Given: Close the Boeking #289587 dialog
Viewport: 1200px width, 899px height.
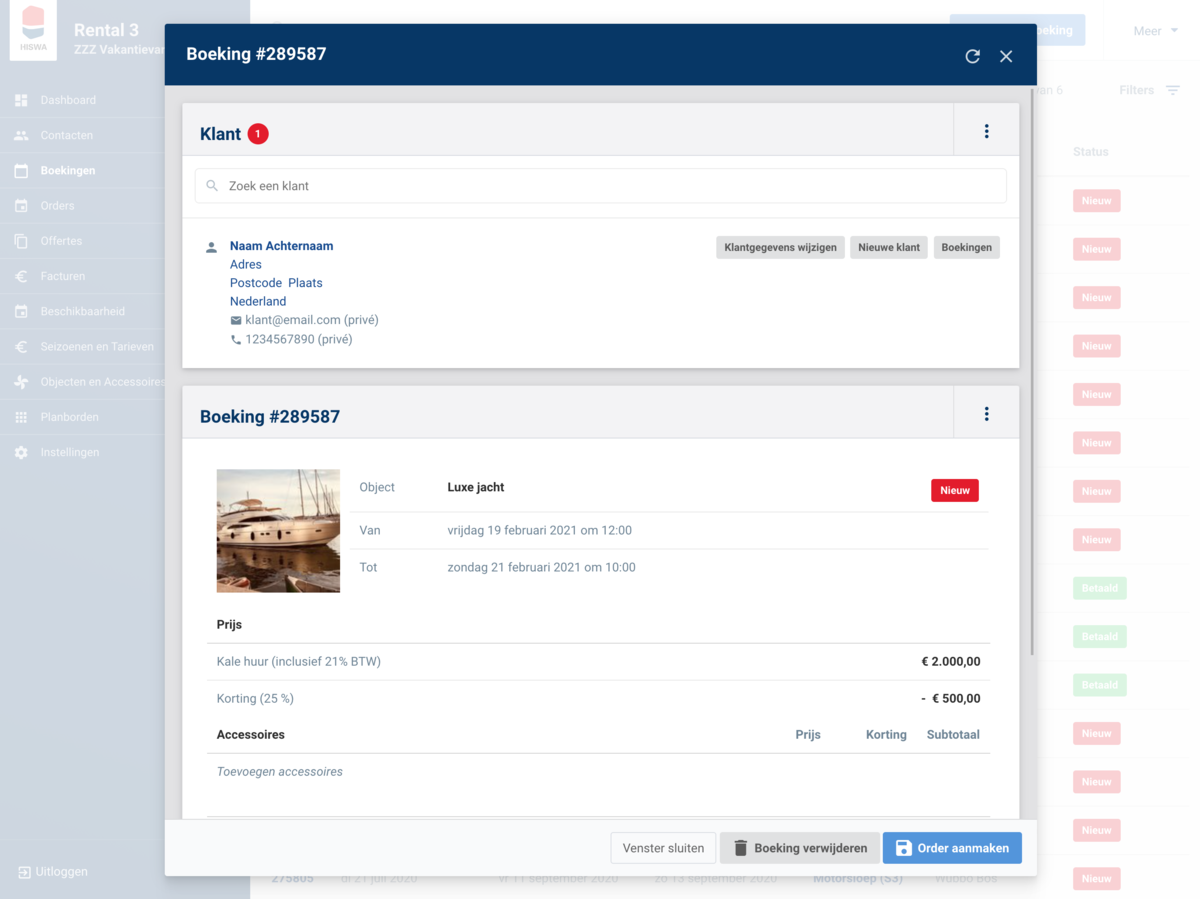Looking at the screenshot, I should 1006,56.
